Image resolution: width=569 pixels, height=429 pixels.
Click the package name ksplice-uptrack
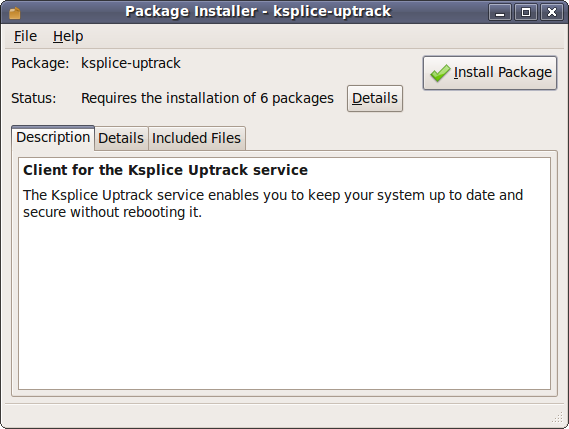(x=131, y=64)
